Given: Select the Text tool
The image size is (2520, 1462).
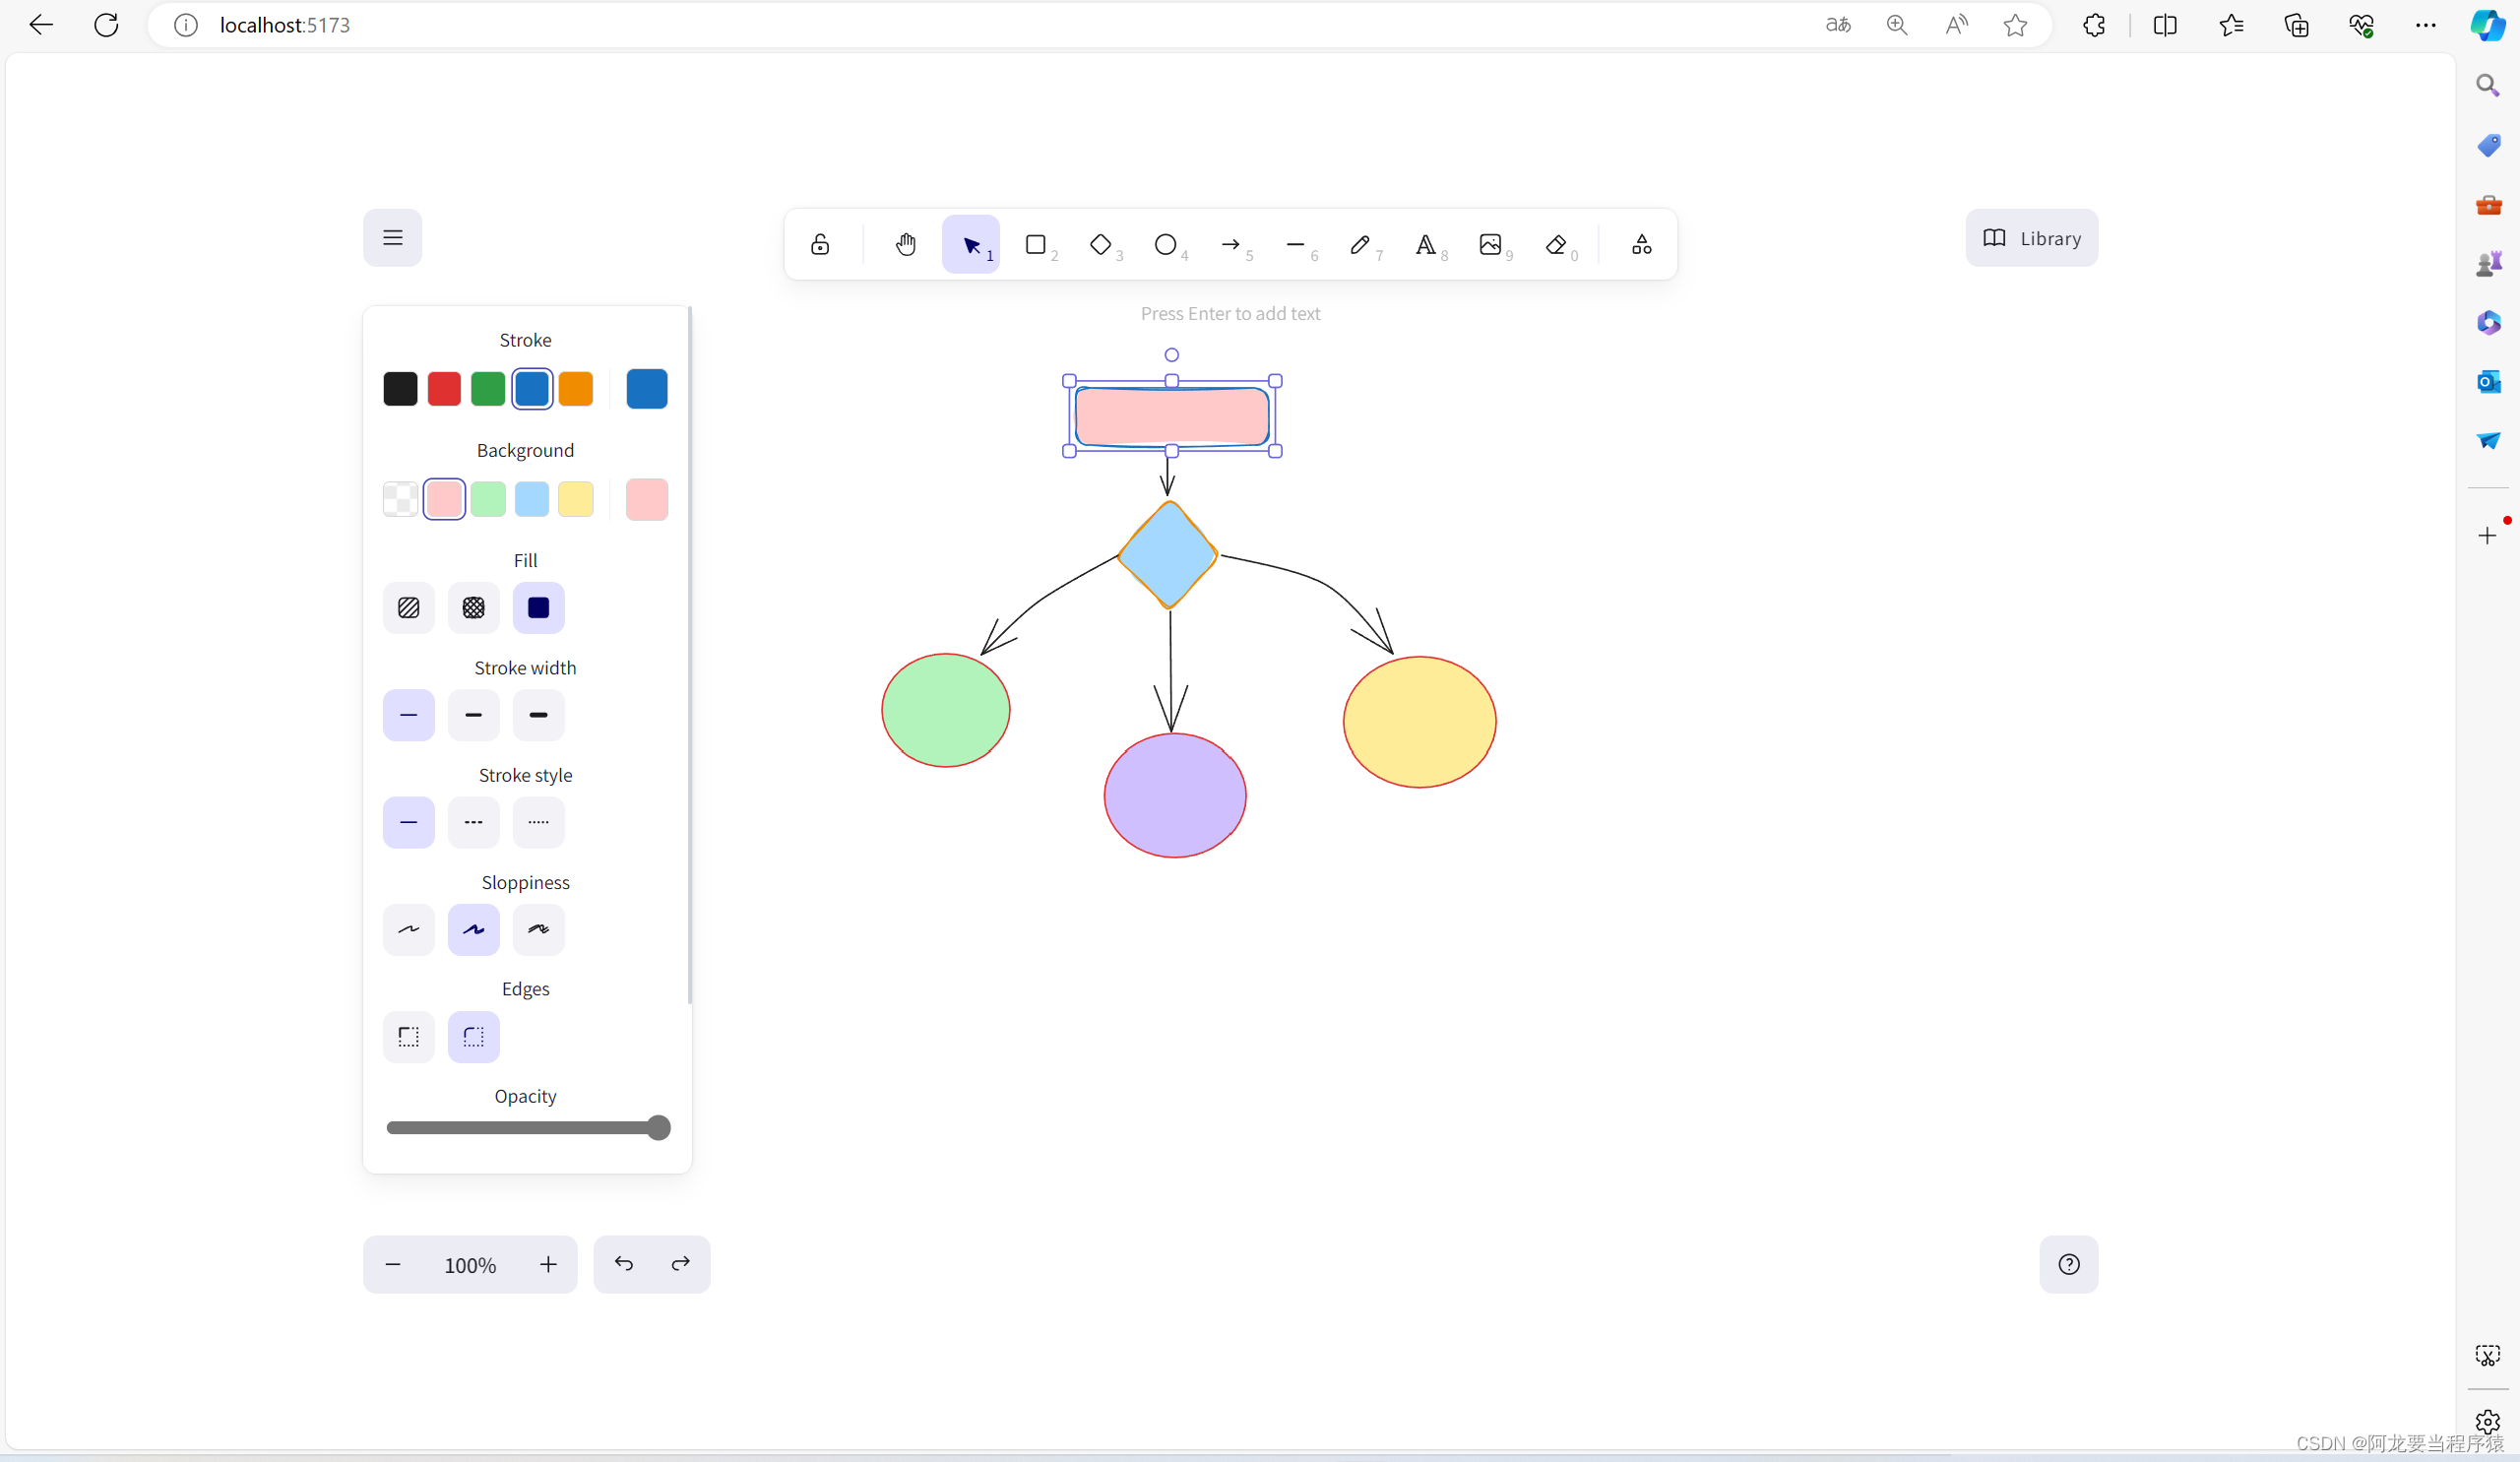Looking at the screenshot, I should click(1425, 245).
